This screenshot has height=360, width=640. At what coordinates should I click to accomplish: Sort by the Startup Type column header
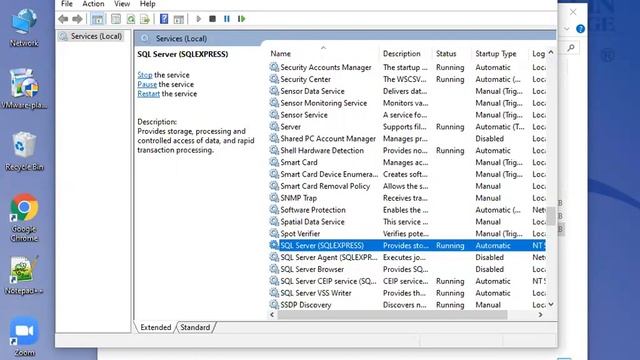(x=496, y=53)
